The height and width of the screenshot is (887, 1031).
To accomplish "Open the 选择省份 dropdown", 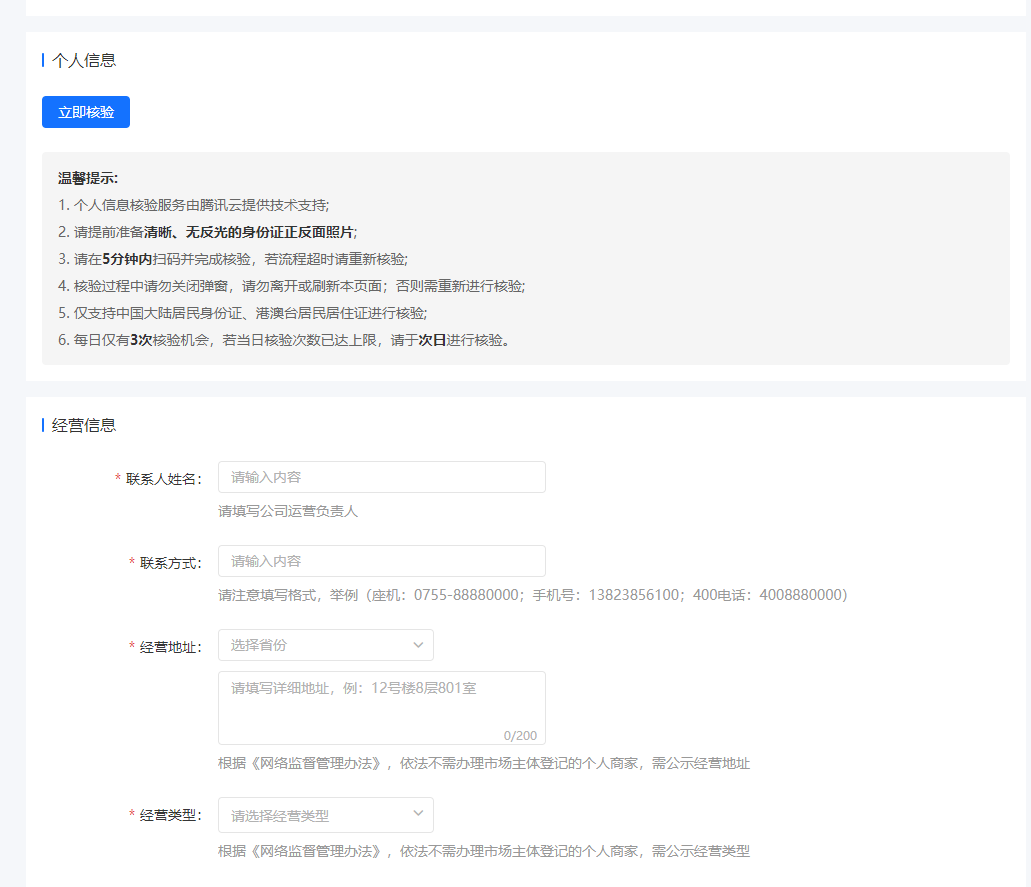I will click(325, 645).
